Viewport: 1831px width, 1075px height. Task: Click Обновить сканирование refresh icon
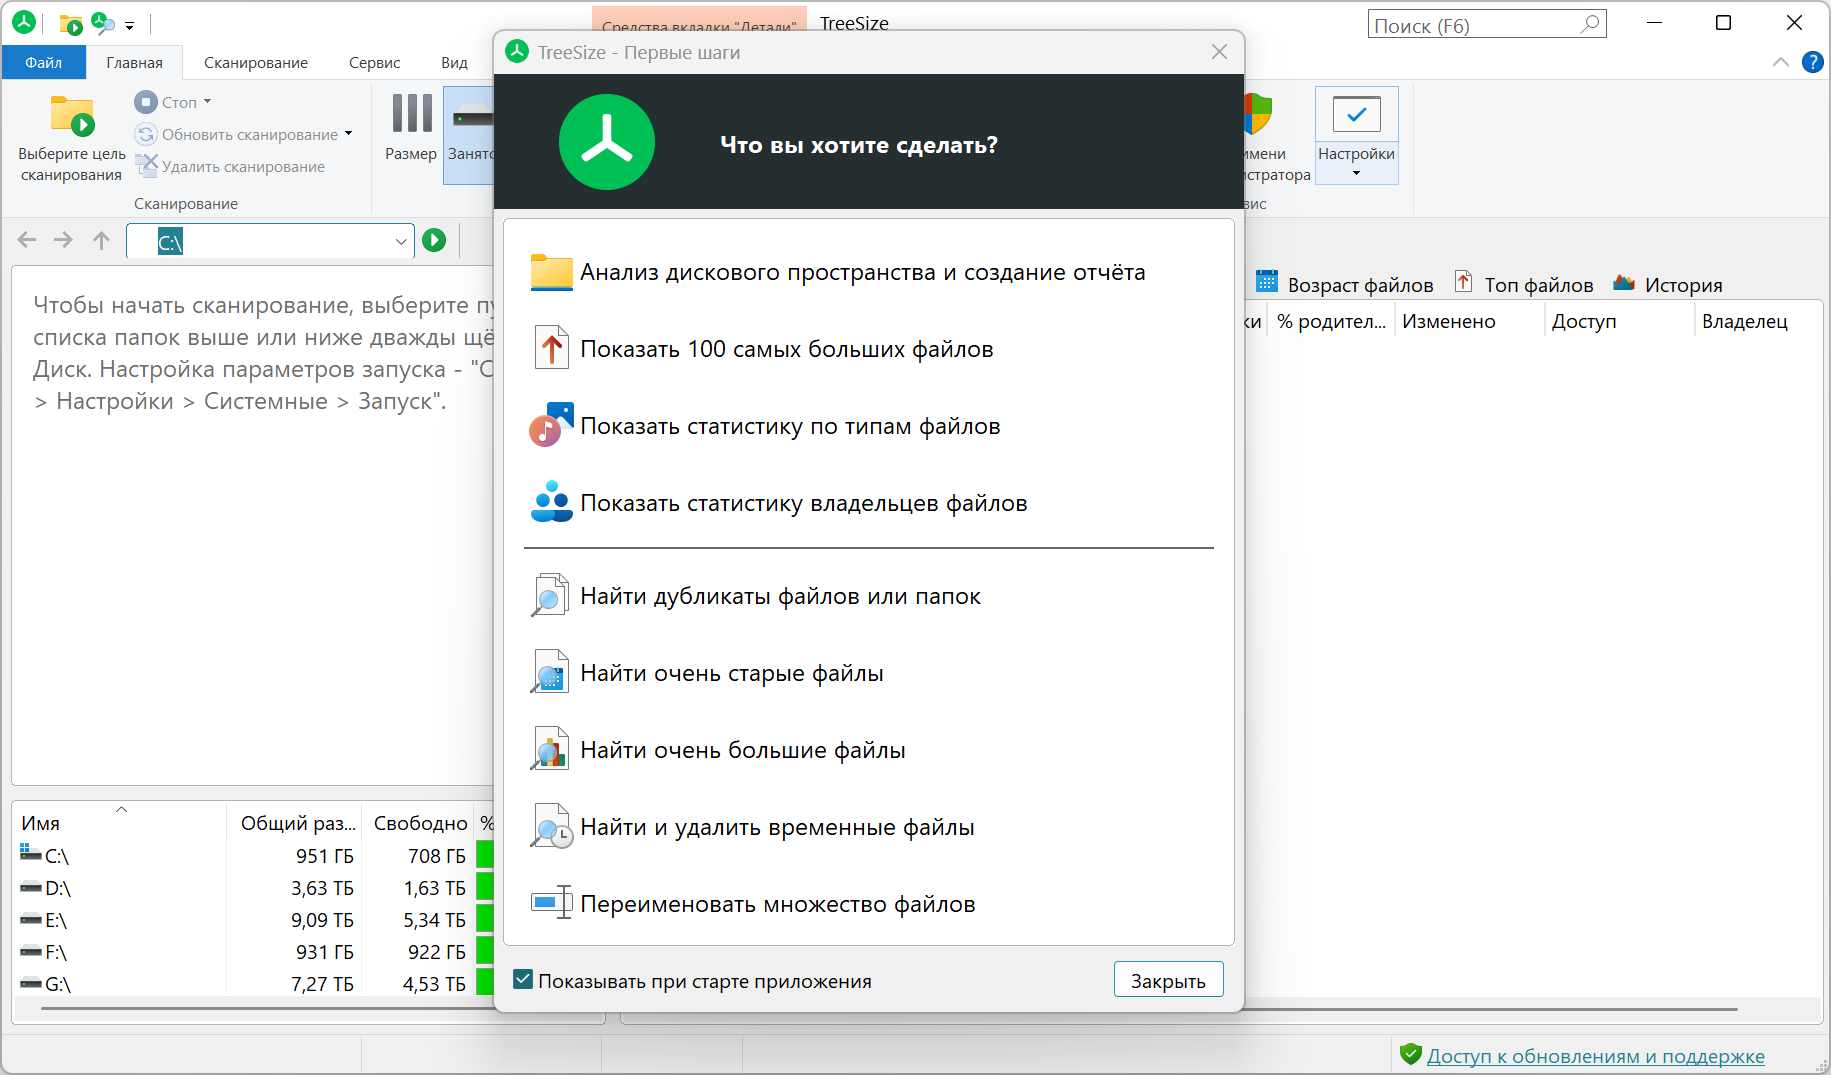(x=146, y=134)
